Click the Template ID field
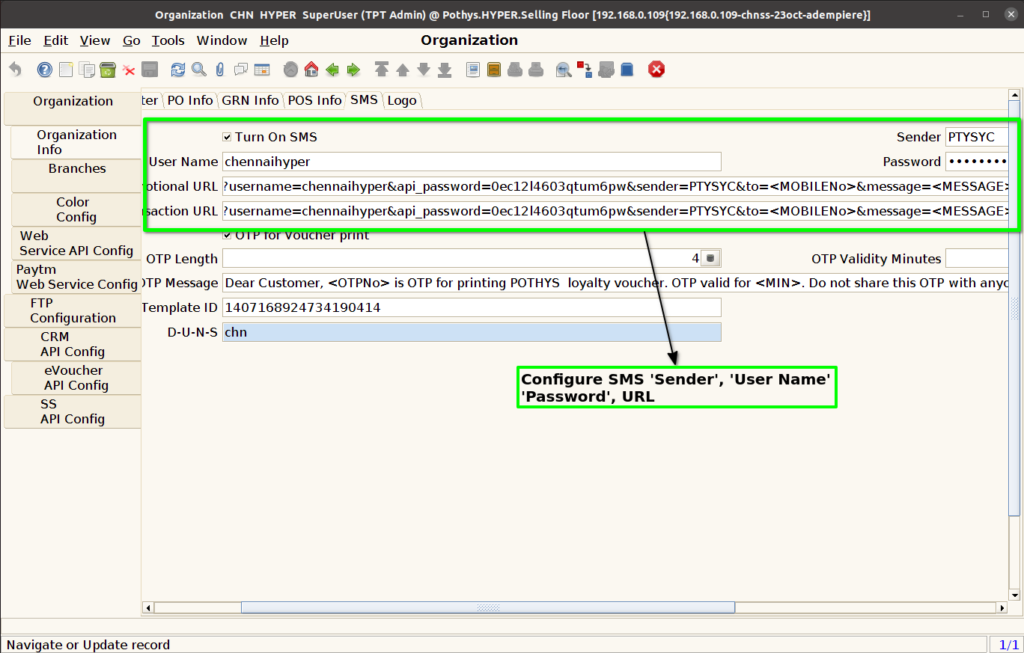The height and width of the screenshot is (653, 1024). [x=472, y=308]
